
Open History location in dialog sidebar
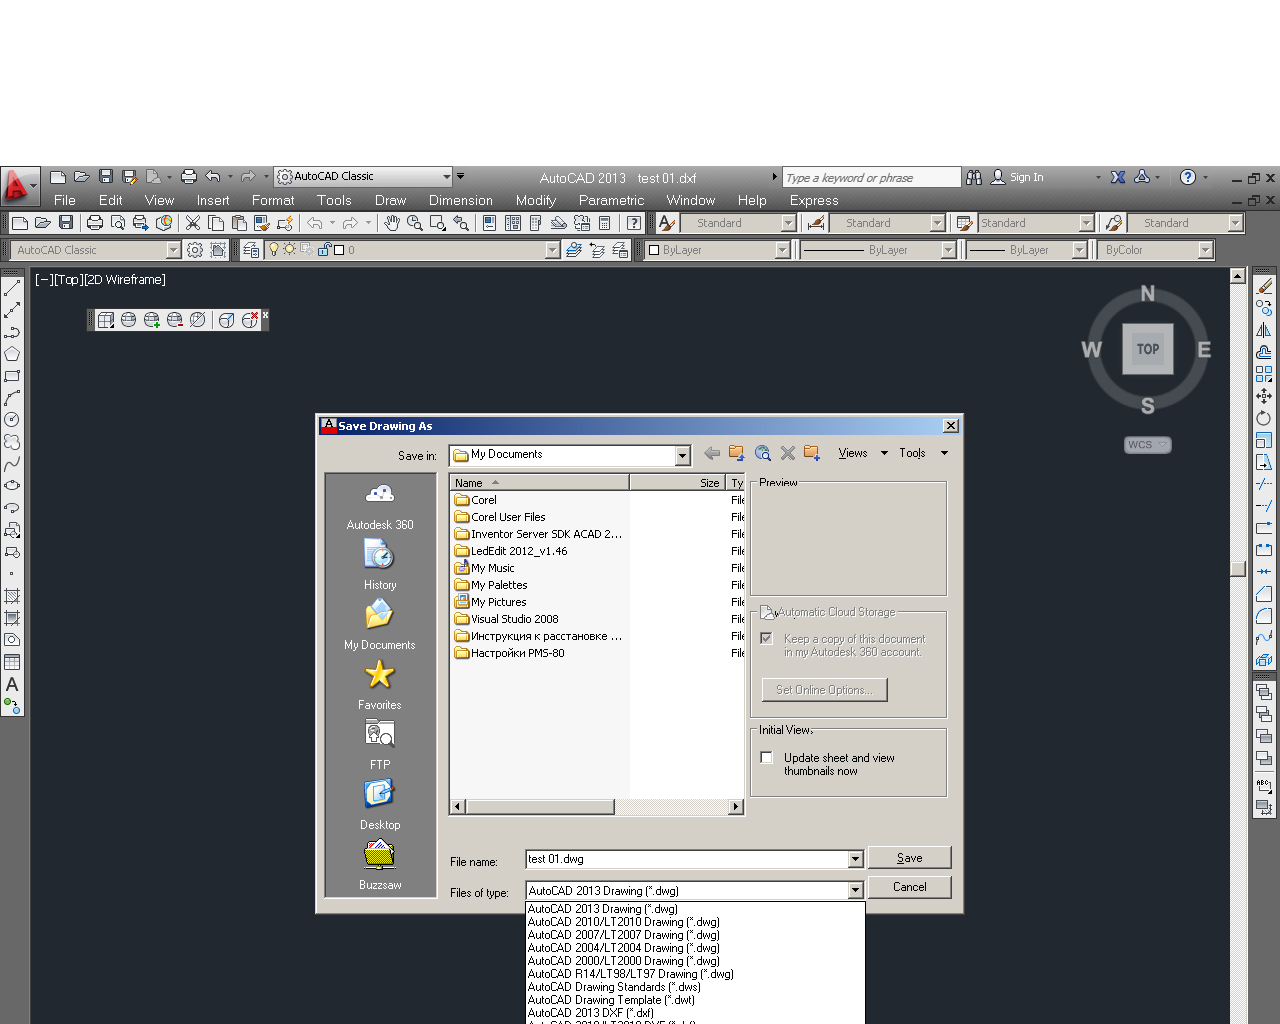[x=380, y=566]
